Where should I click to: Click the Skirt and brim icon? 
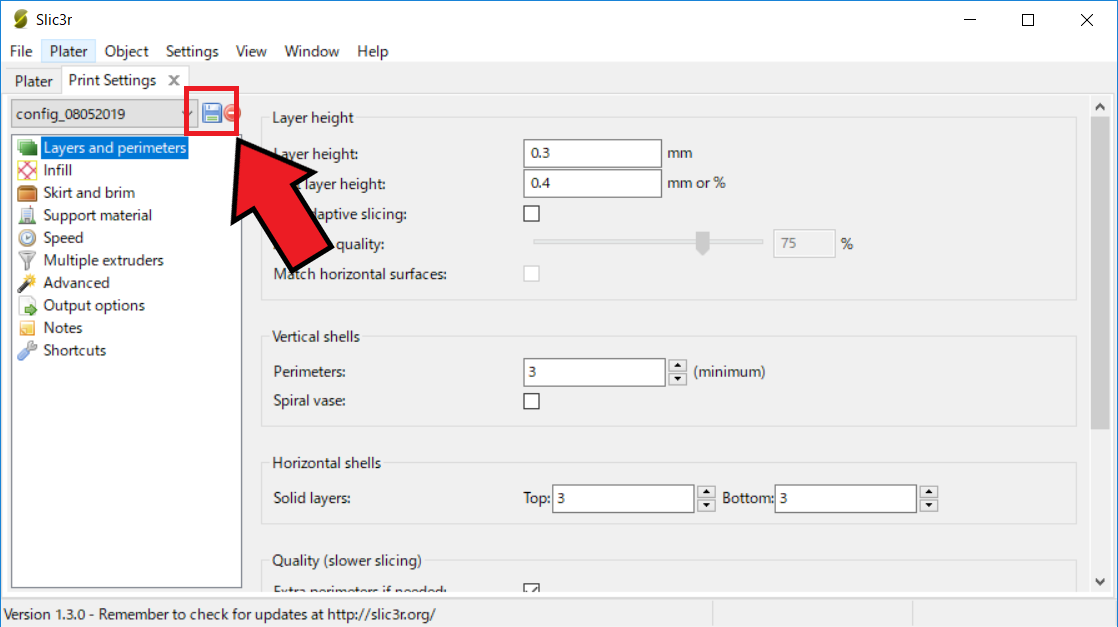27,193
